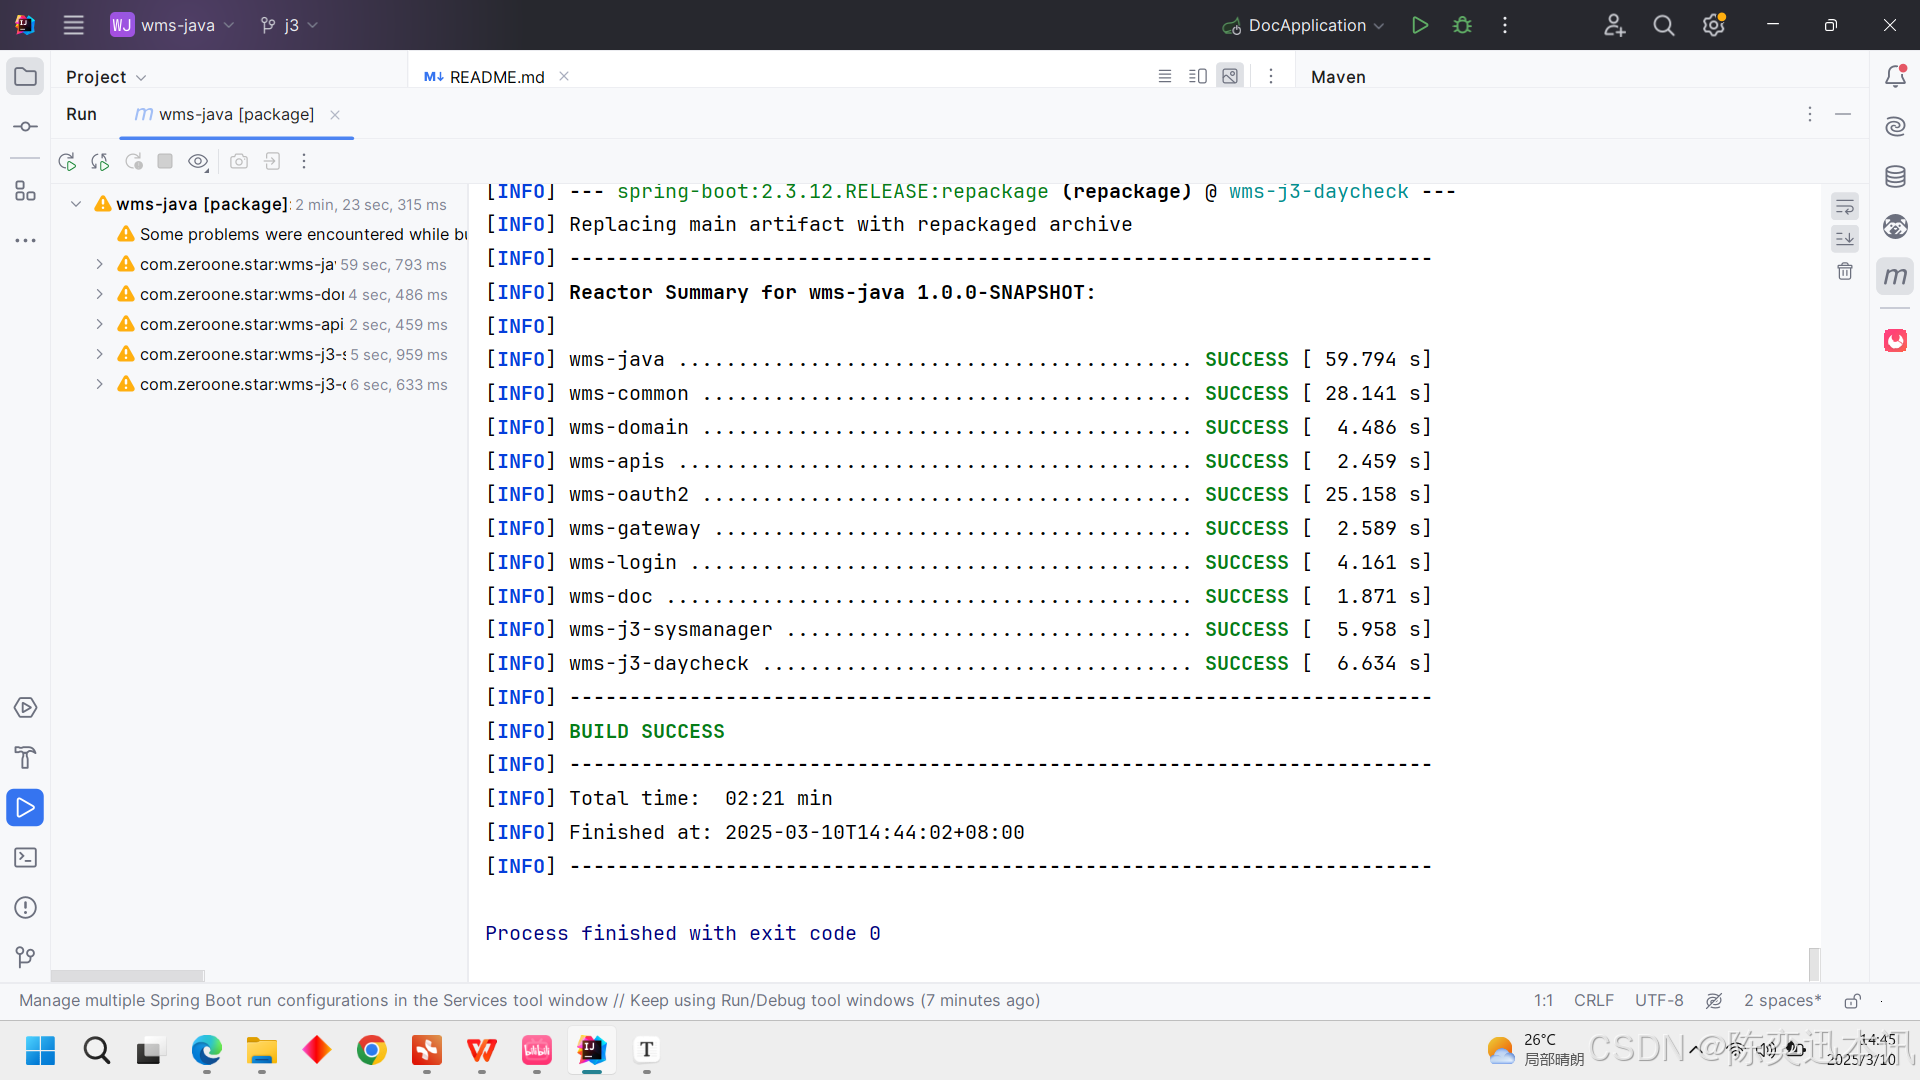
Task: Collapse the wms-java [package] tree node
Action: [76, 204]
